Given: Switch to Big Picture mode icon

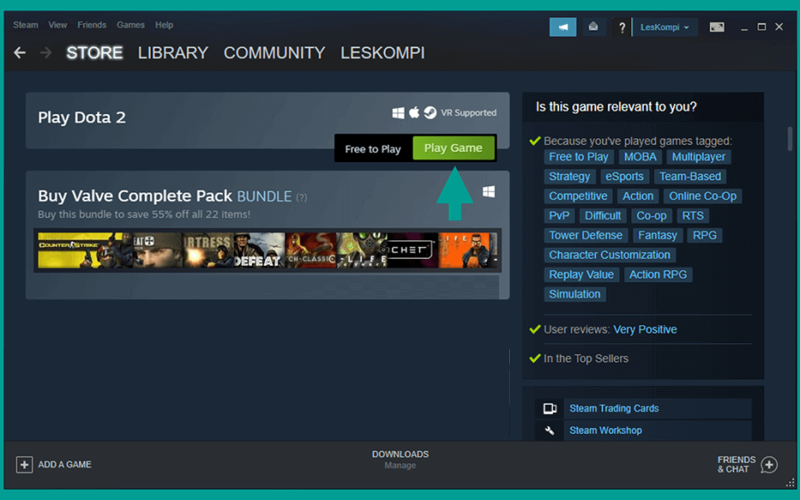Looking at the screenshot, I should coord(717,27).
